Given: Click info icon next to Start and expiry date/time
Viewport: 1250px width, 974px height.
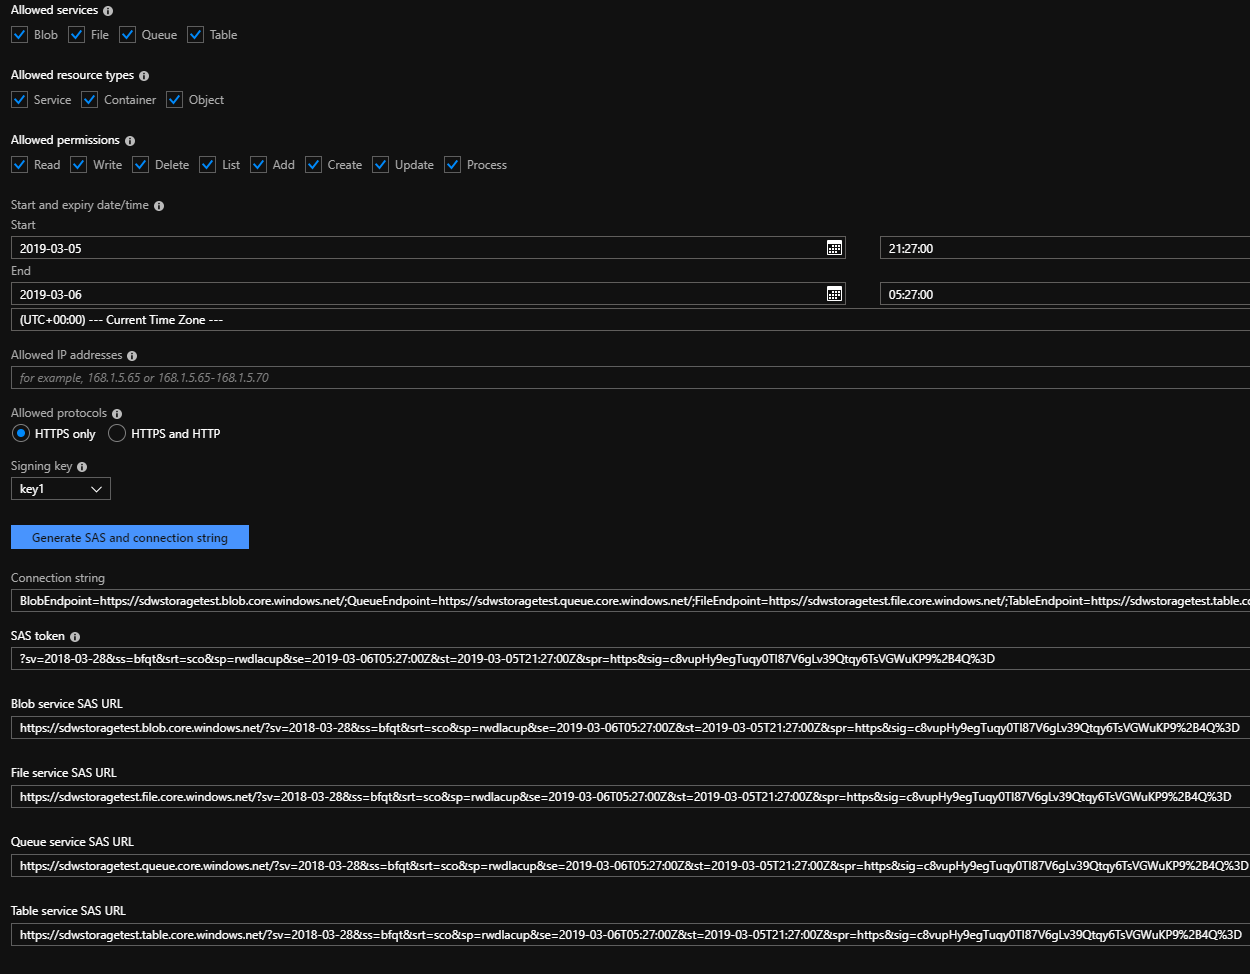Looking at the screenshot, I should tap(159, 206).
